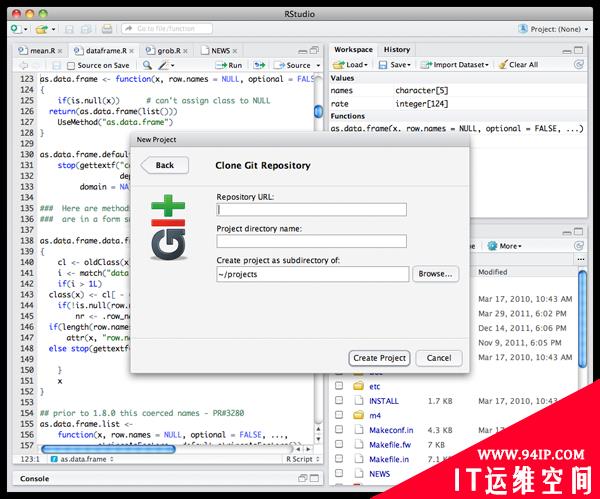
Task: Close the mean.R tab
Action: coord(60,51)
